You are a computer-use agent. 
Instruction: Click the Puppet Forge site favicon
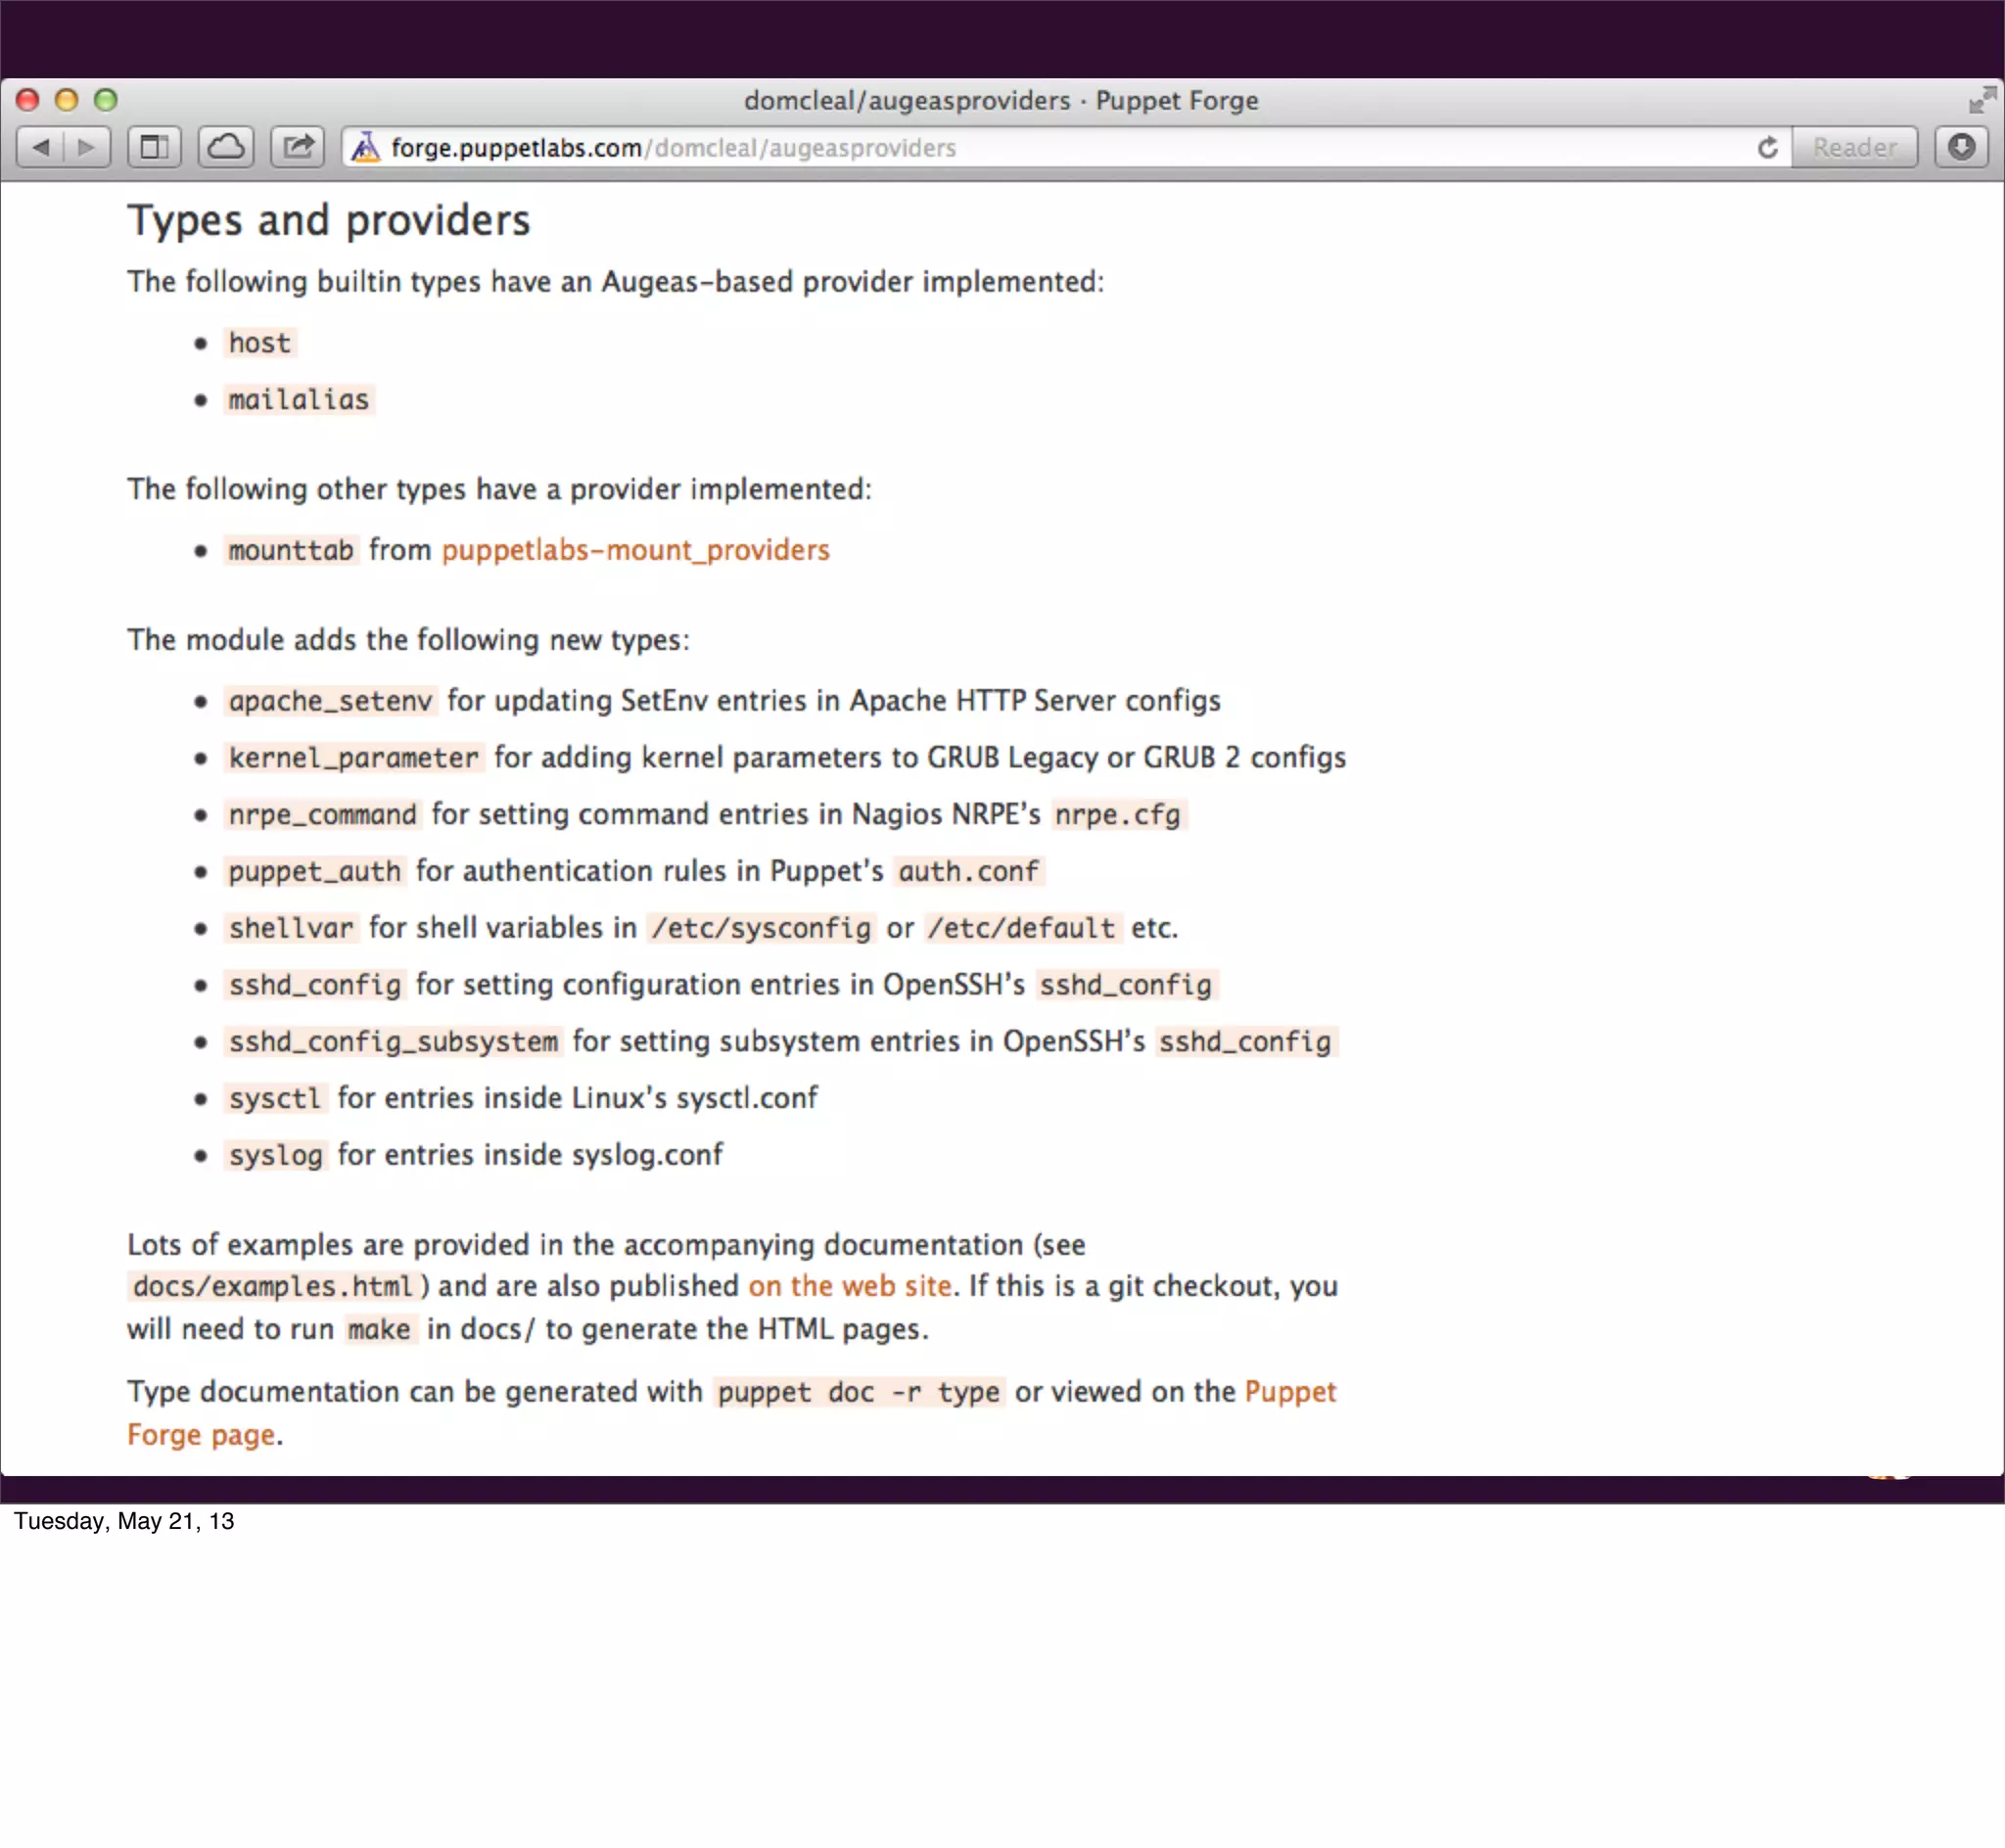tap(366, 148)
